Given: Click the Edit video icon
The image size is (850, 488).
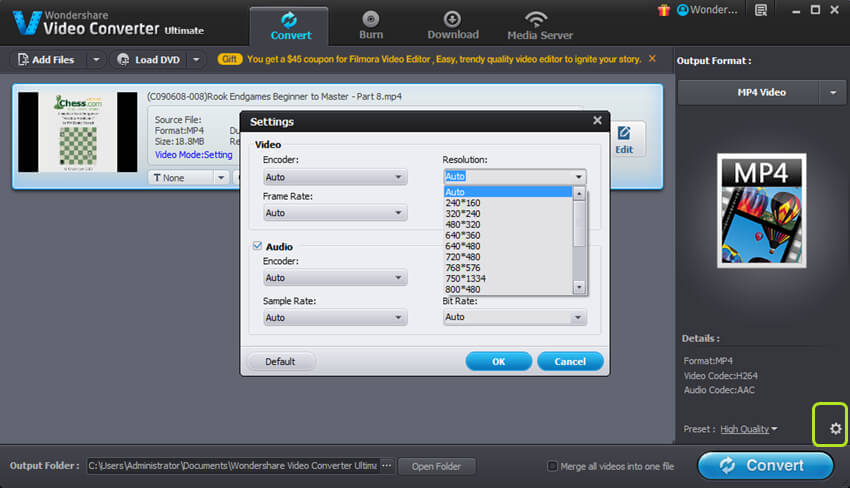Looking at the screenshot, I should (624, 140).
